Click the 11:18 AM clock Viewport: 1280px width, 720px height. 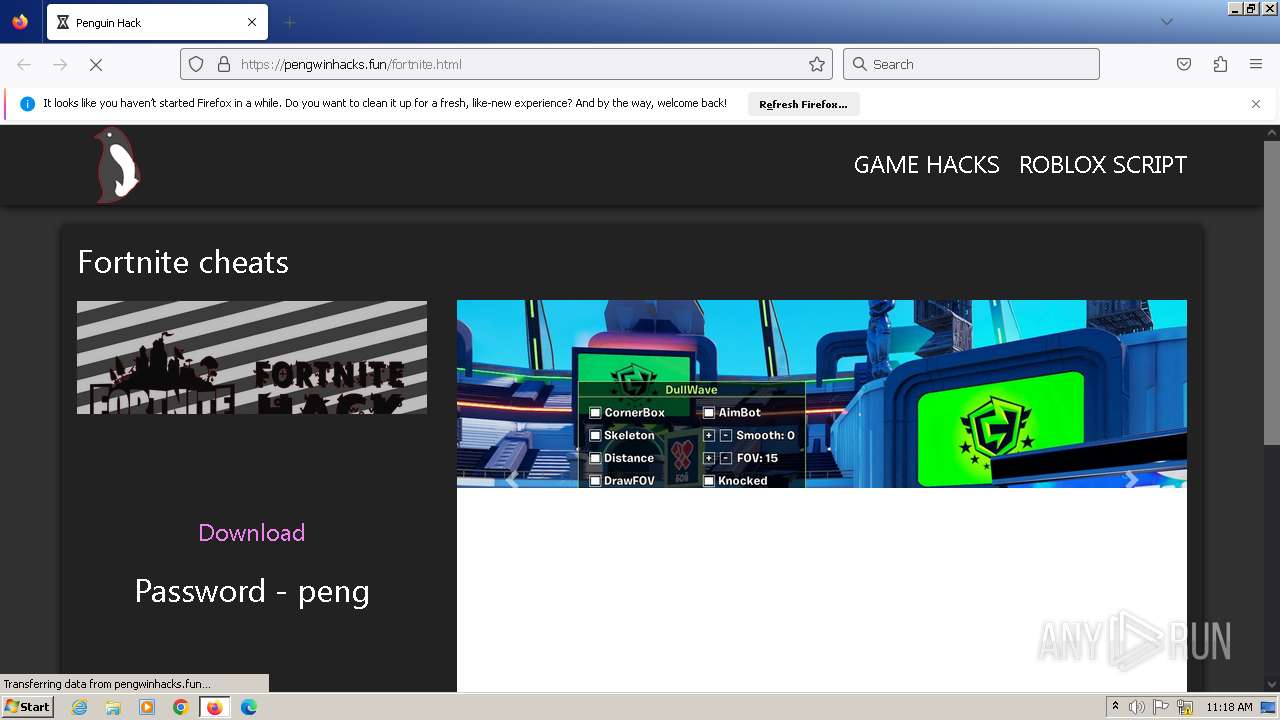coord(1229,707)
